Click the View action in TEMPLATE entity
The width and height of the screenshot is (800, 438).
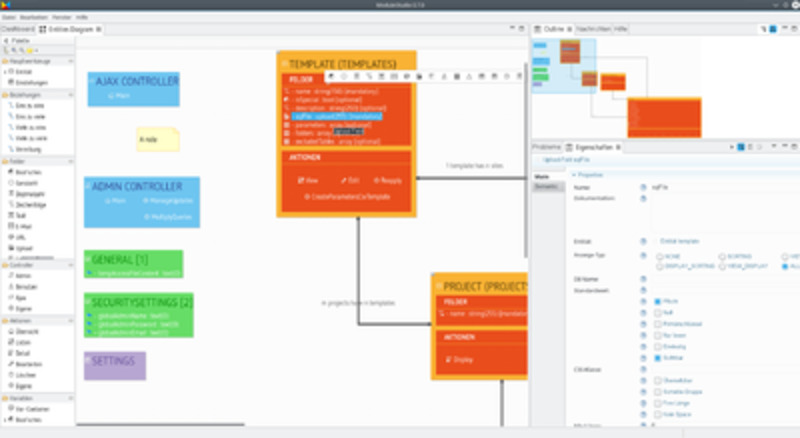click(308, 180)
